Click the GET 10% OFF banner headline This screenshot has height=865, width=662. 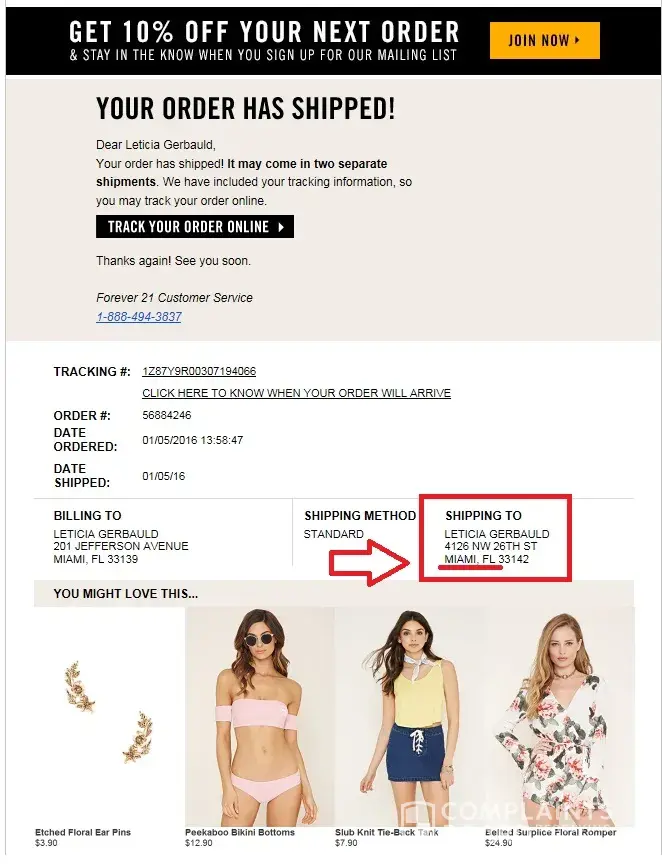(264, 32)
